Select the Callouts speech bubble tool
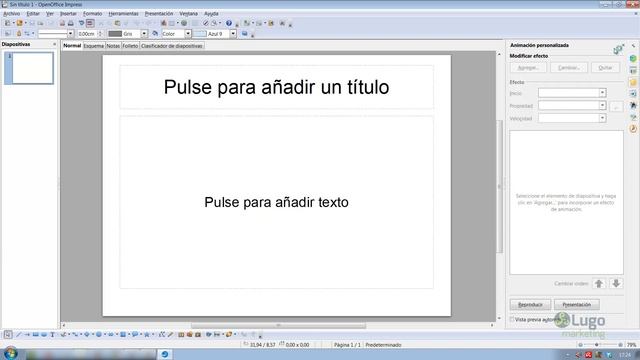Screen dimensions: 640x360 (x=135, y=335)
